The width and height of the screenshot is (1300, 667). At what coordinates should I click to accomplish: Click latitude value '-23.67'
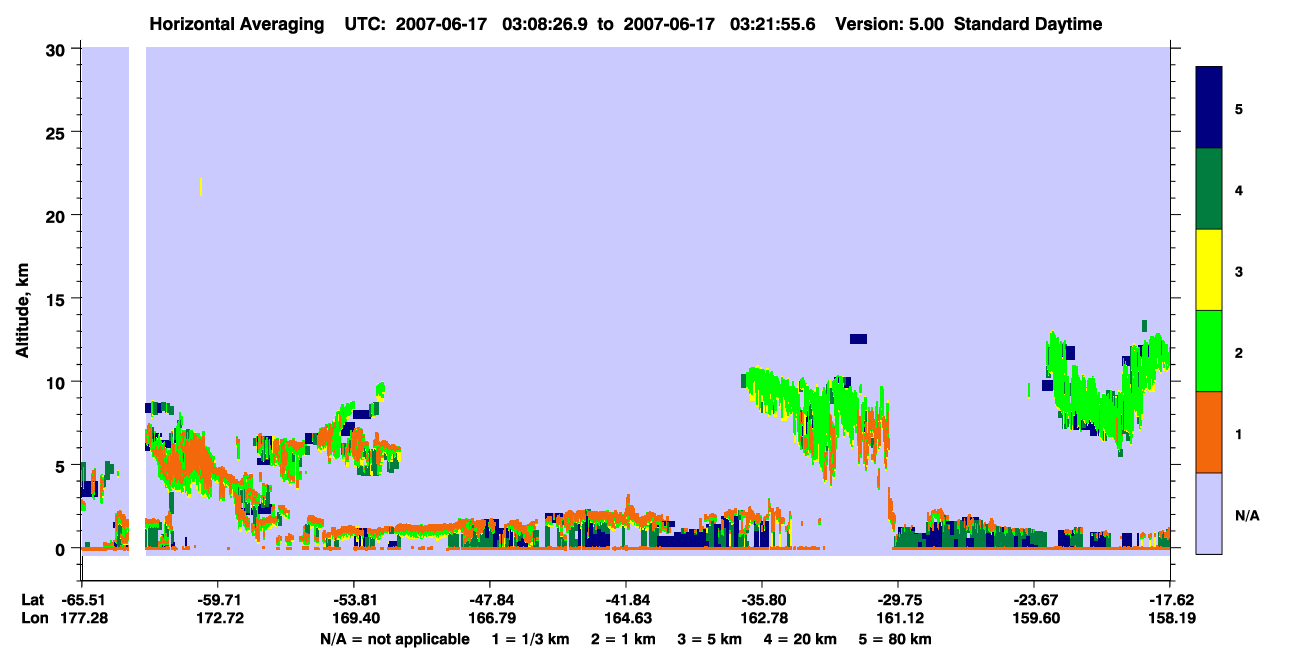[1033, 600]
